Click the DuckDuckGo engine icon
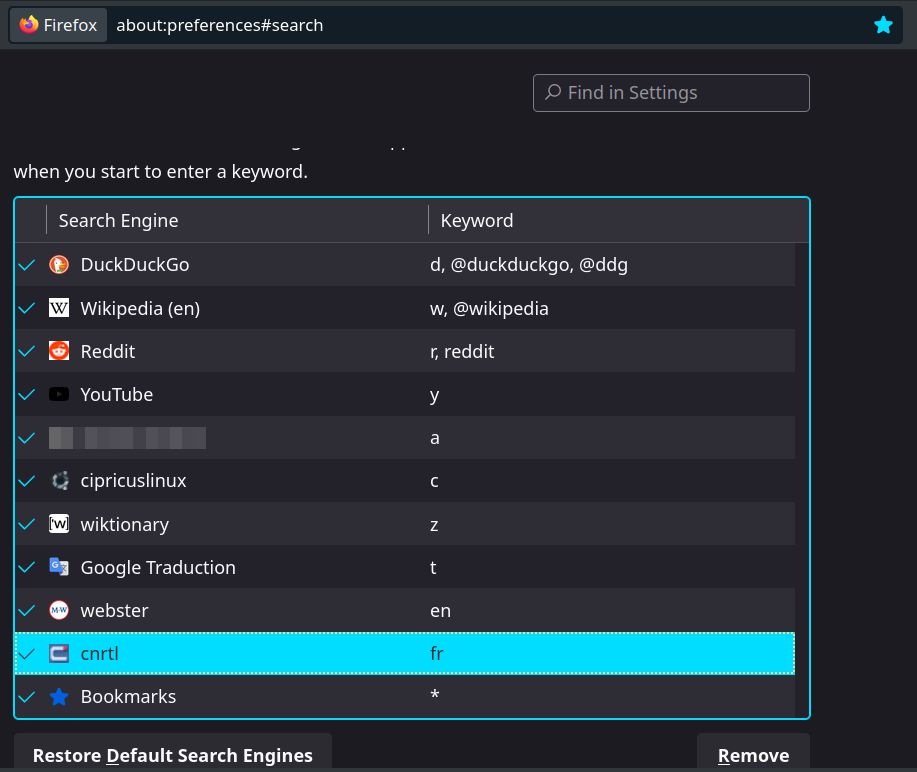This screenshot has width=917, height=772. pos(58,265)
